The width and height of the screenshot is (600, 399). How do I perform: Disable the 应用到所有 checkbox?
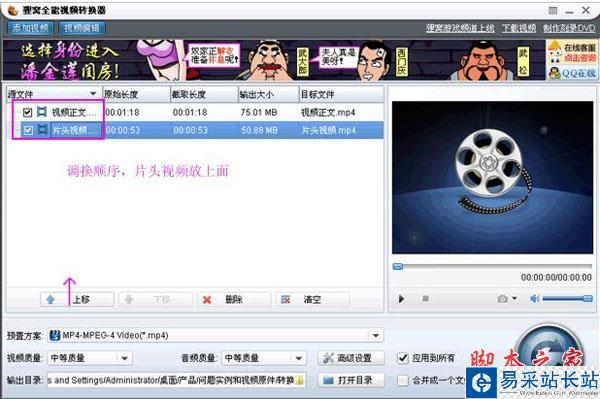(403, 358)
